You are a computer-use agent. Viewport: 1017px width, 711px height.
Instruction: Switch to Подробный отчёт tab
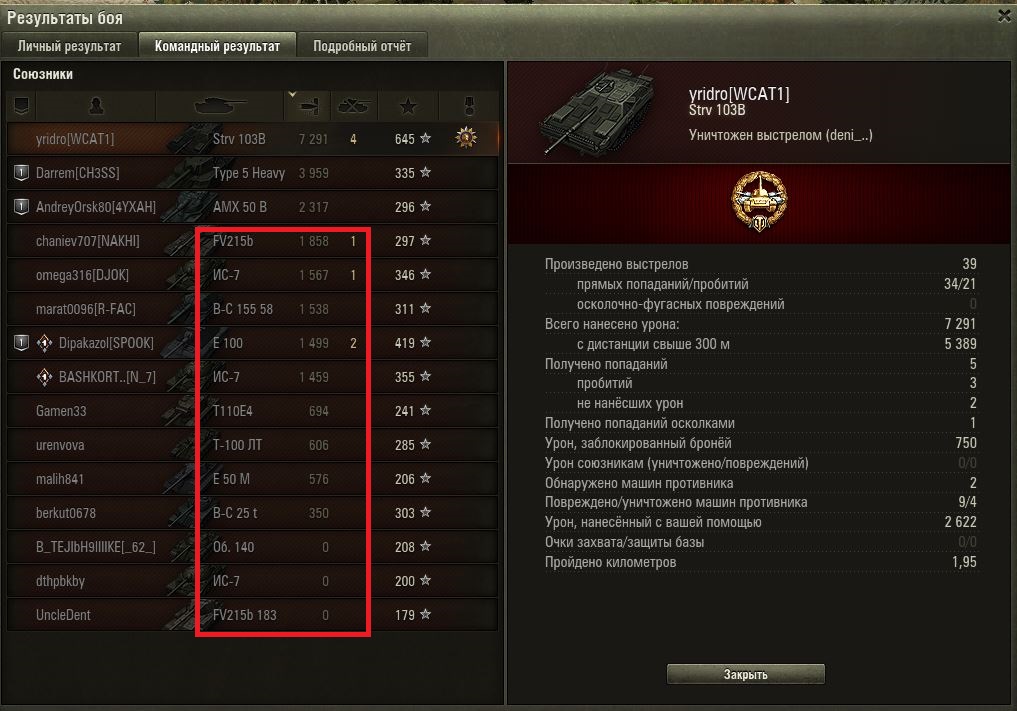pos(362,46)
